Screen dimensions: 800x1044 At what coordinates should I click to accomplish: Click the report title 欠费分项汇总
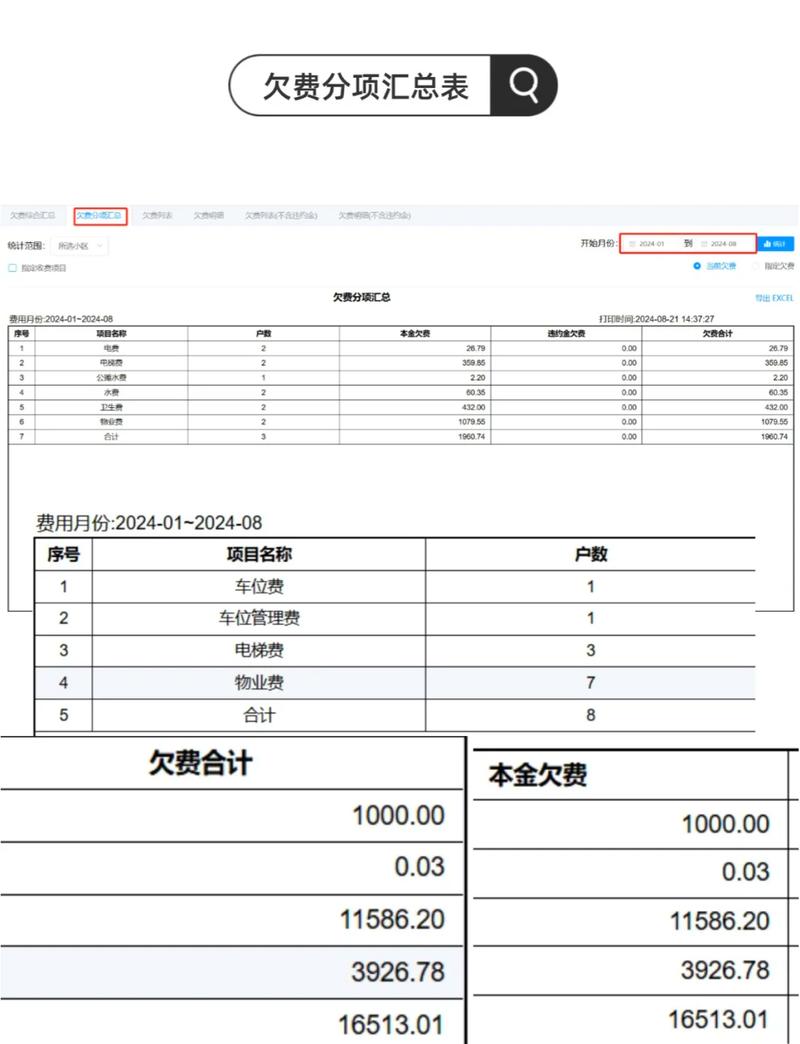pos(362,297)
